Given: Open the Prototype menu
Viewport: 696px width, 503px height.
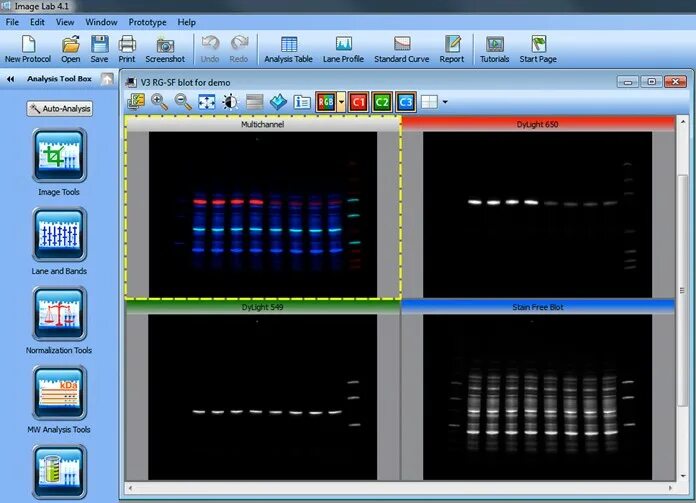Looking at the screenshot, I should [147, 22].
